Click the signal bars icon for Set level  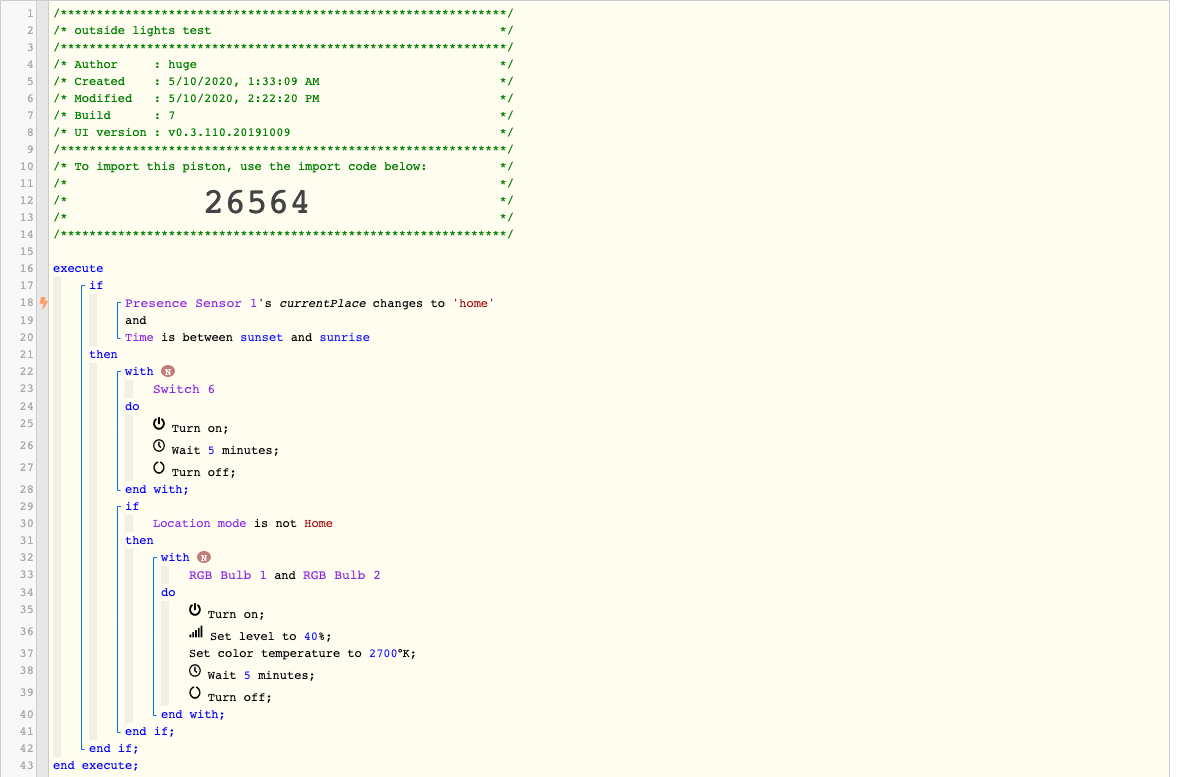point(196,632)
